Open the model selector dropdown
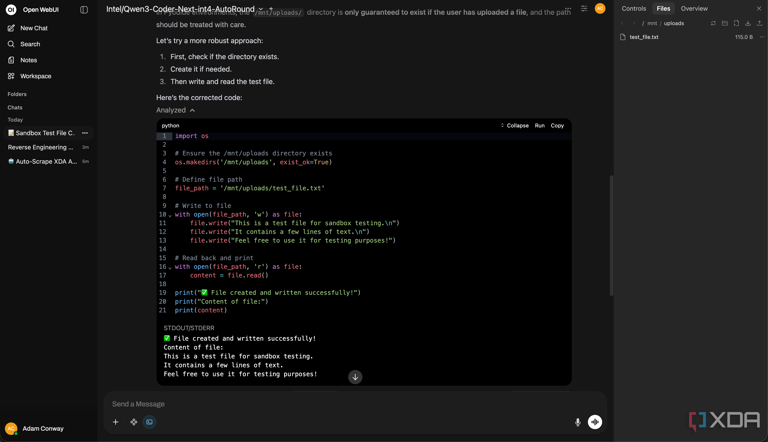The width and height of the screenshot is (768, 442). [x=185, y=9]
